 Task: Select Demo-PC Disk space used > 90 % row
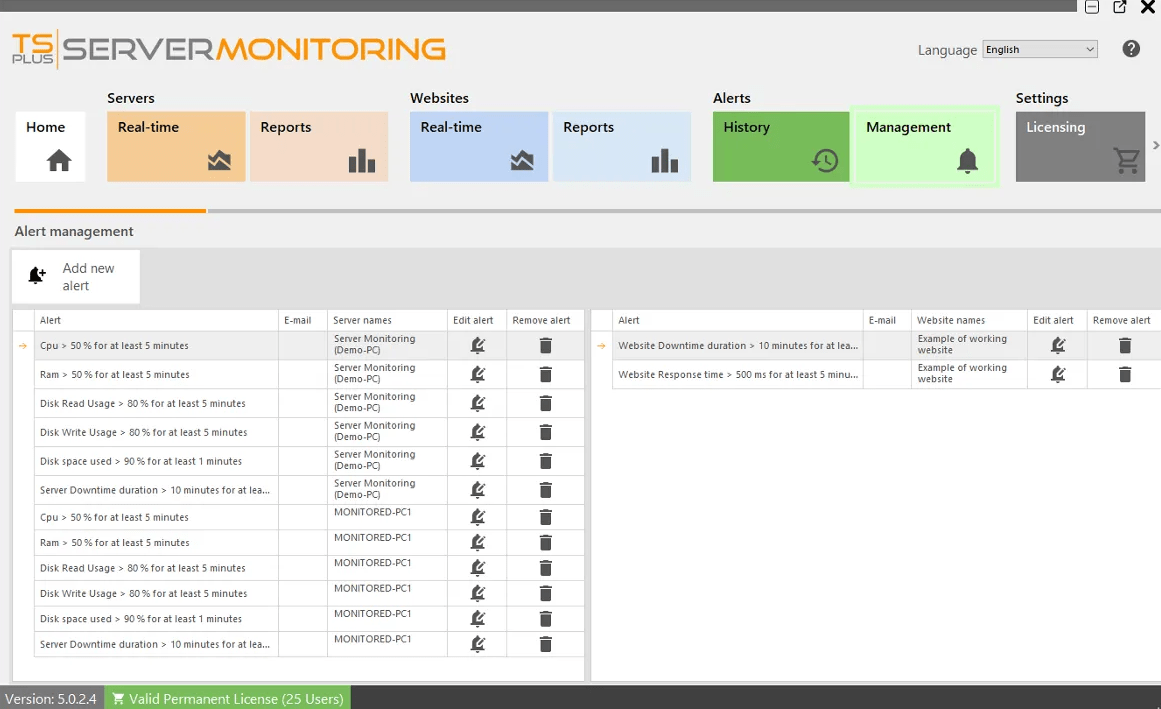[298, 461]
